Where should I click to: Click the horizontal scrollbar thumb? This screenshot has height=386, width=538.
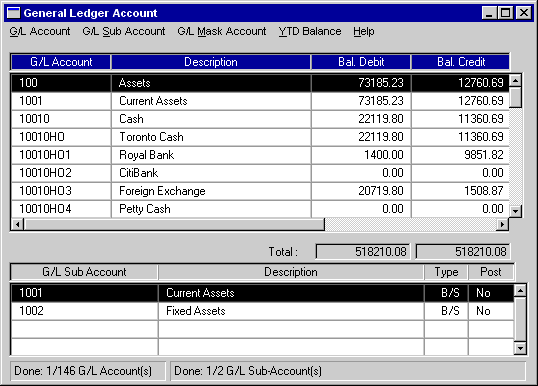[174, 224]
